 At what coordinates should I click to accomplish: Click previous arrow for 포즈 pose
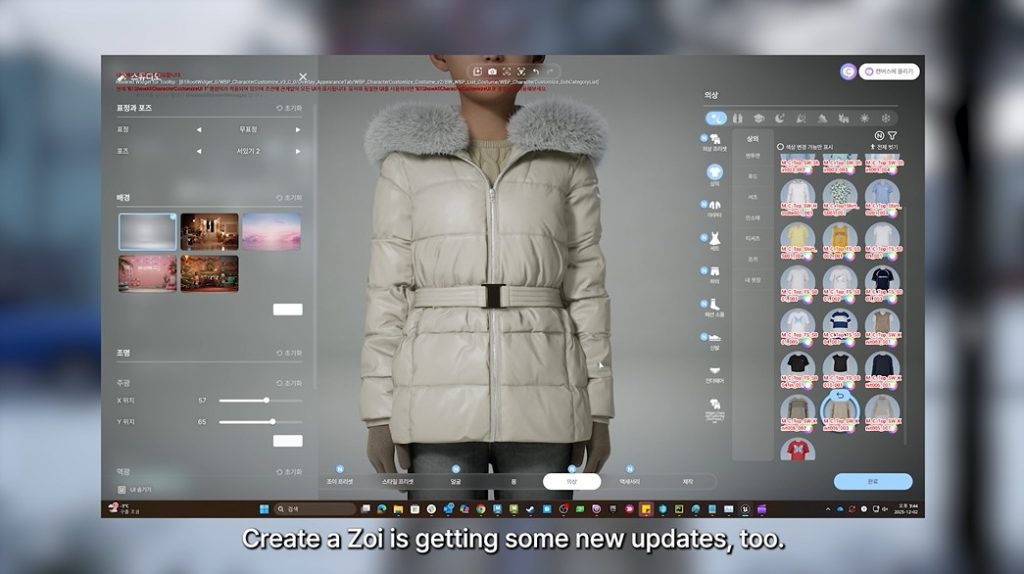coord(199,151)
